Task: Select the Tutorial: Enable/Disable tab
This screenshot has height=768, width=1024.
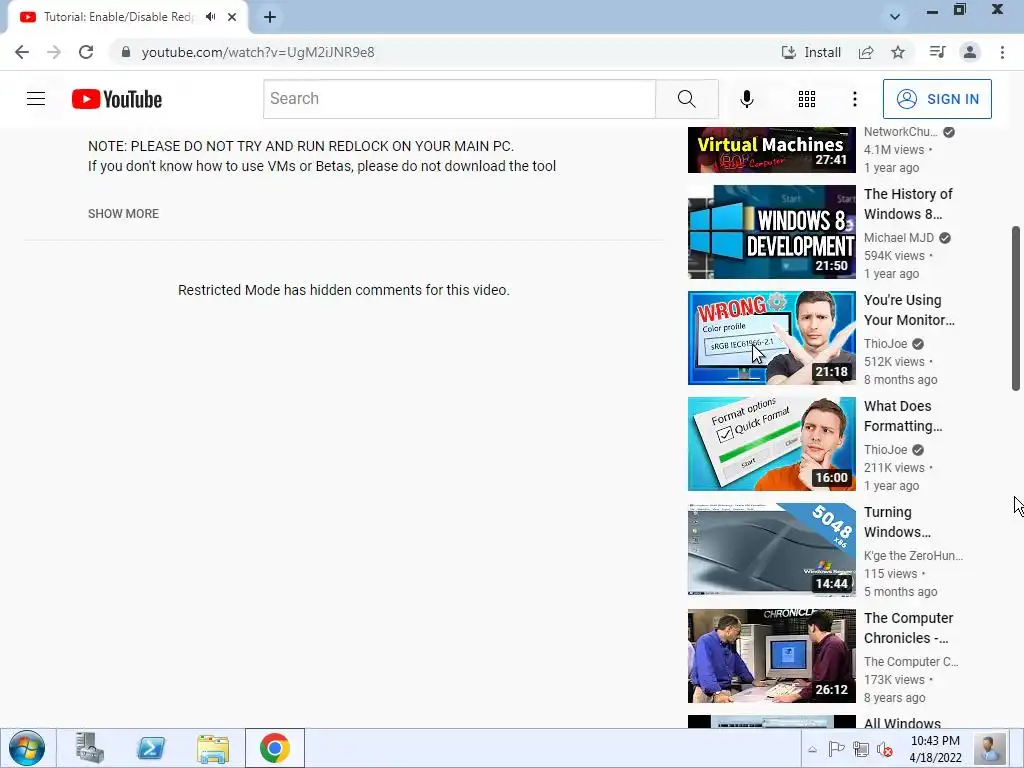Action: (x=118, y=17)
